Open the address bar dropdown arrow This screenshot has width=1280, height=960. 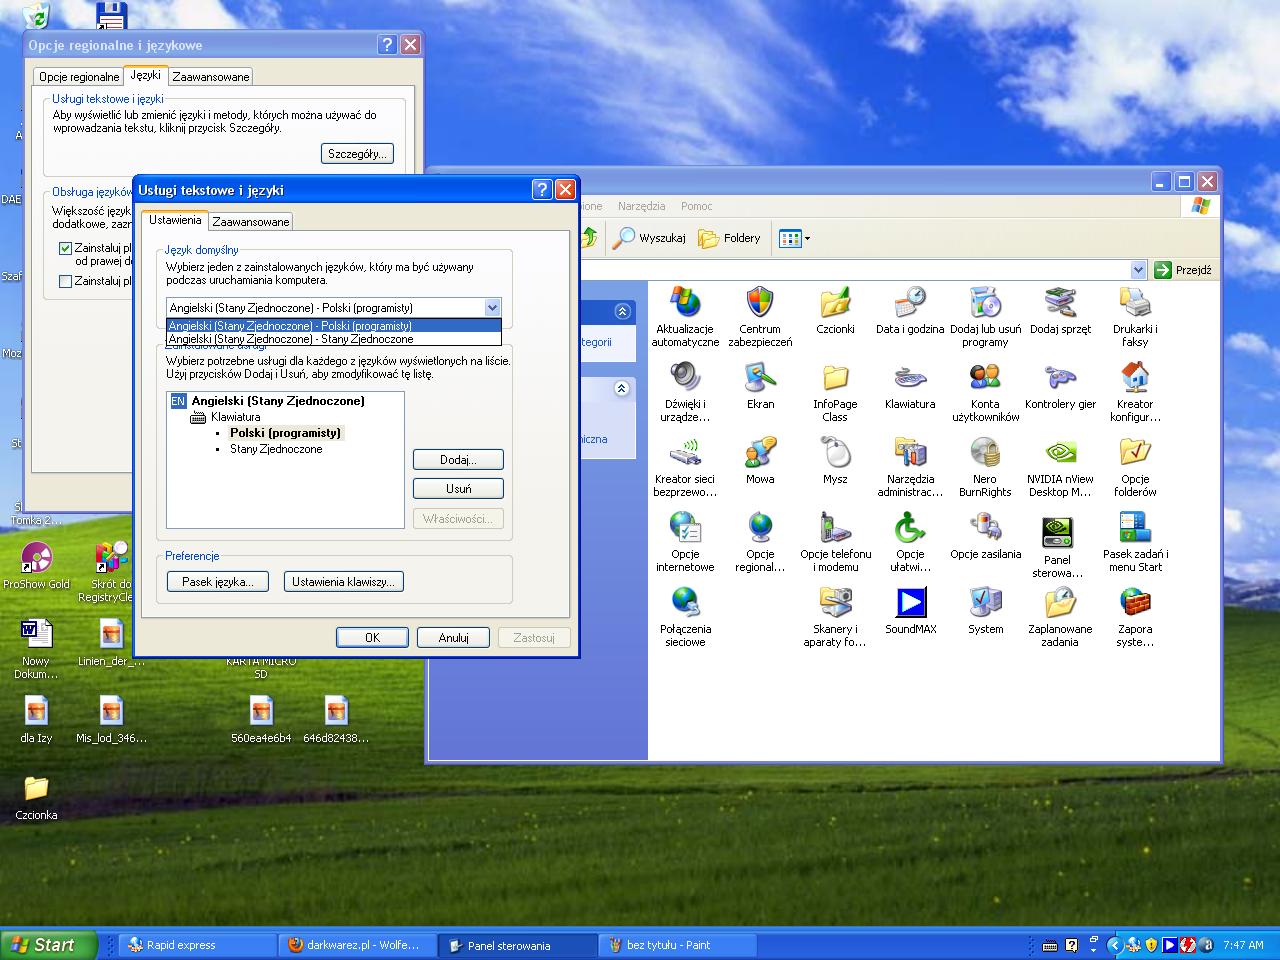[x=1138, y=269]
